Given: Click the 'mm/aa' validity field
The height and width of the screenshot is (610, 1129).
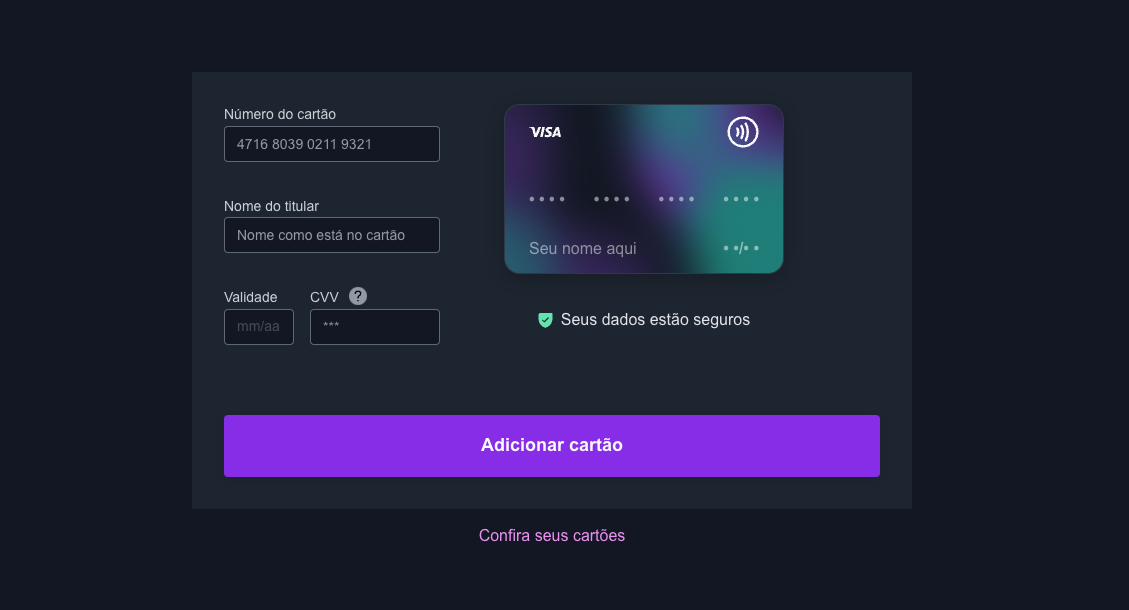Looking at the screenshot, I should pyautogui.click(x=258, y=326).
